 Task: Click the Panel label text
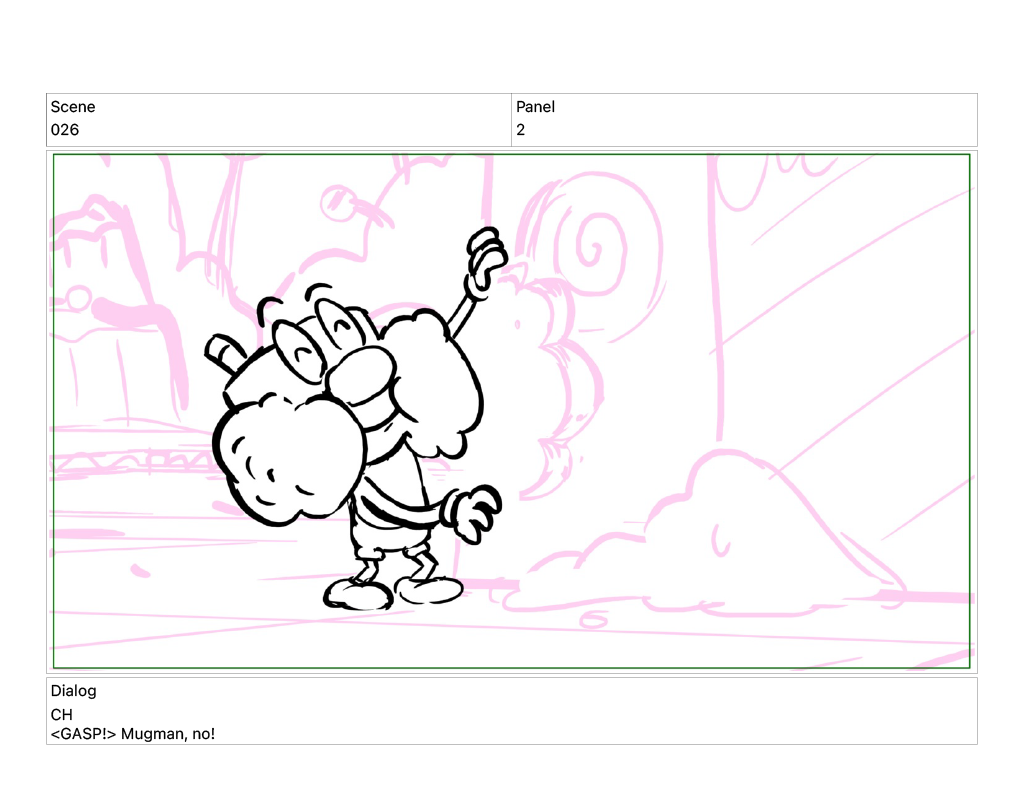tap(535, 107)
